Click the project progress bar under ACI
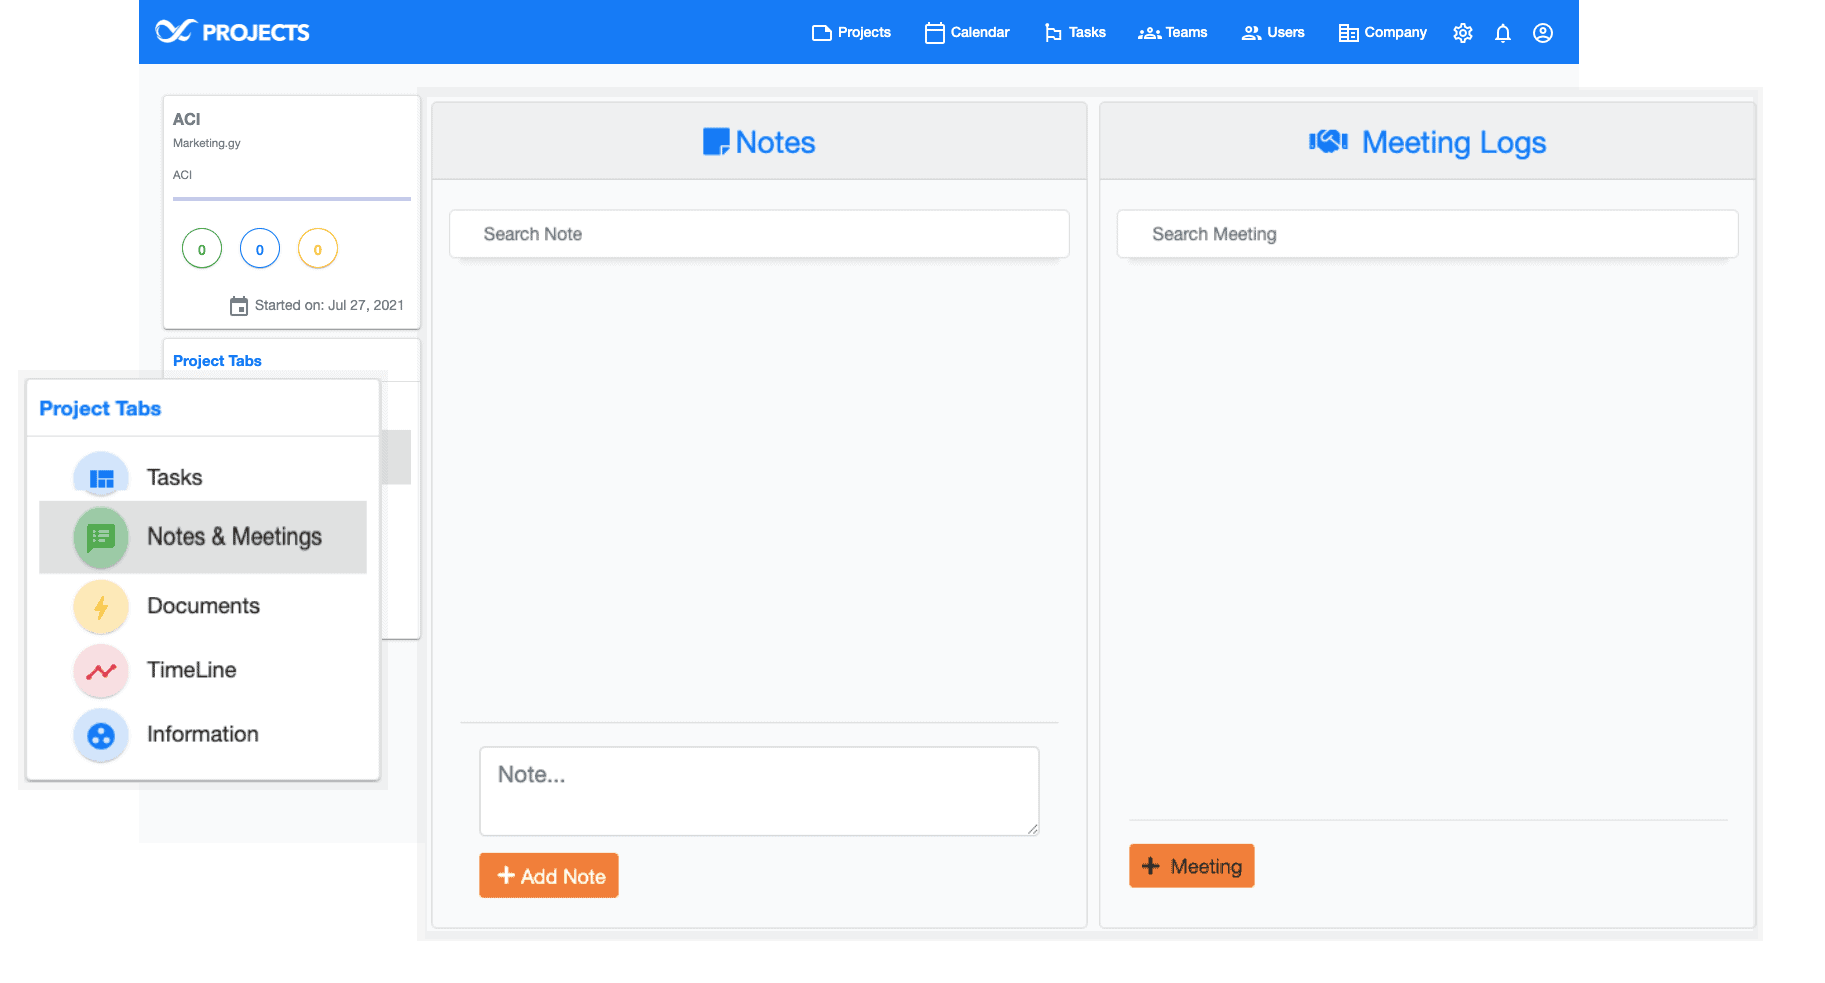Screen dimensions: 1825x983 (x=292, y=199)
